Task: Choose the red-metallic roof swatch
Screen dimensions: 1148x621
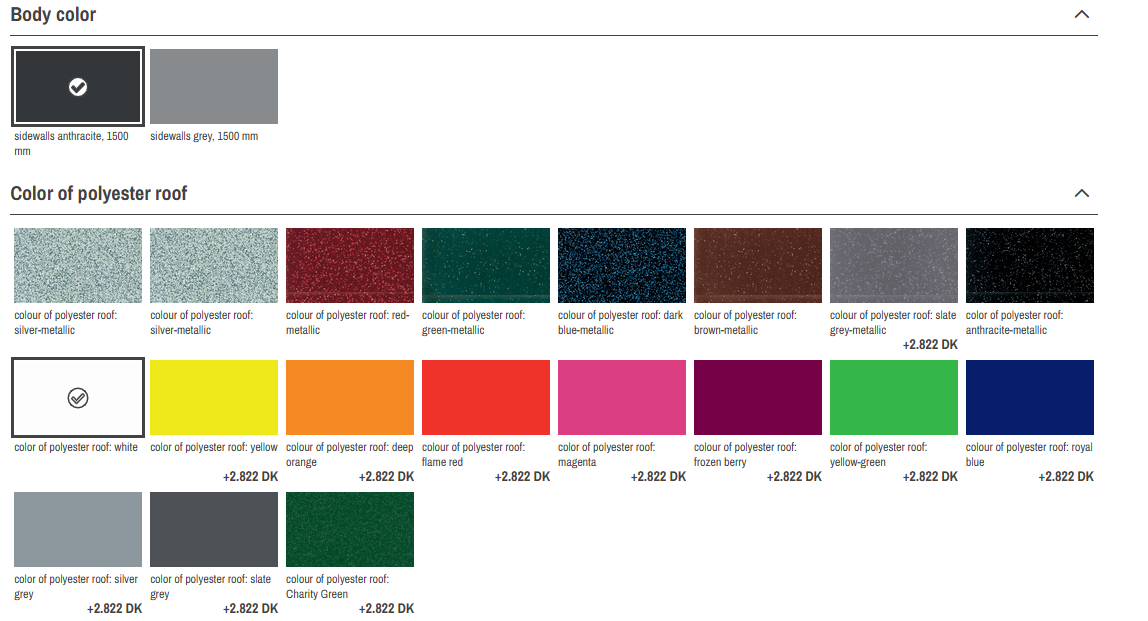Action: (x=349, y=265)
